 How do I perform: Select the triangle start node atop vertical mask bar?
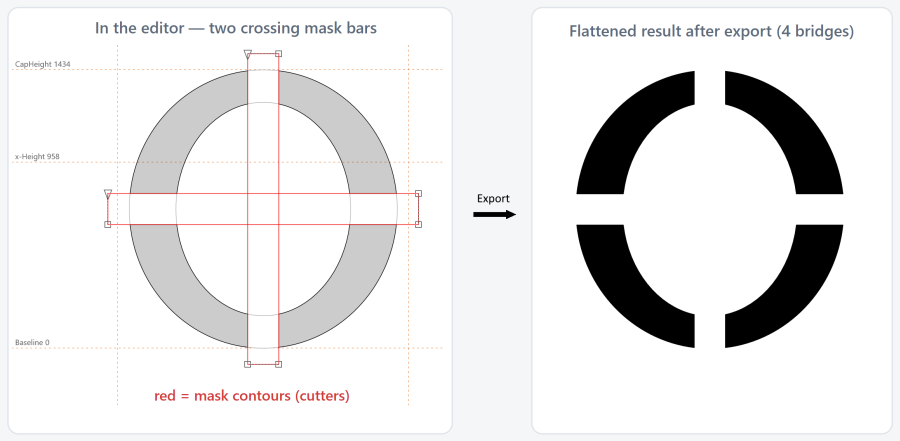(247, 54)
